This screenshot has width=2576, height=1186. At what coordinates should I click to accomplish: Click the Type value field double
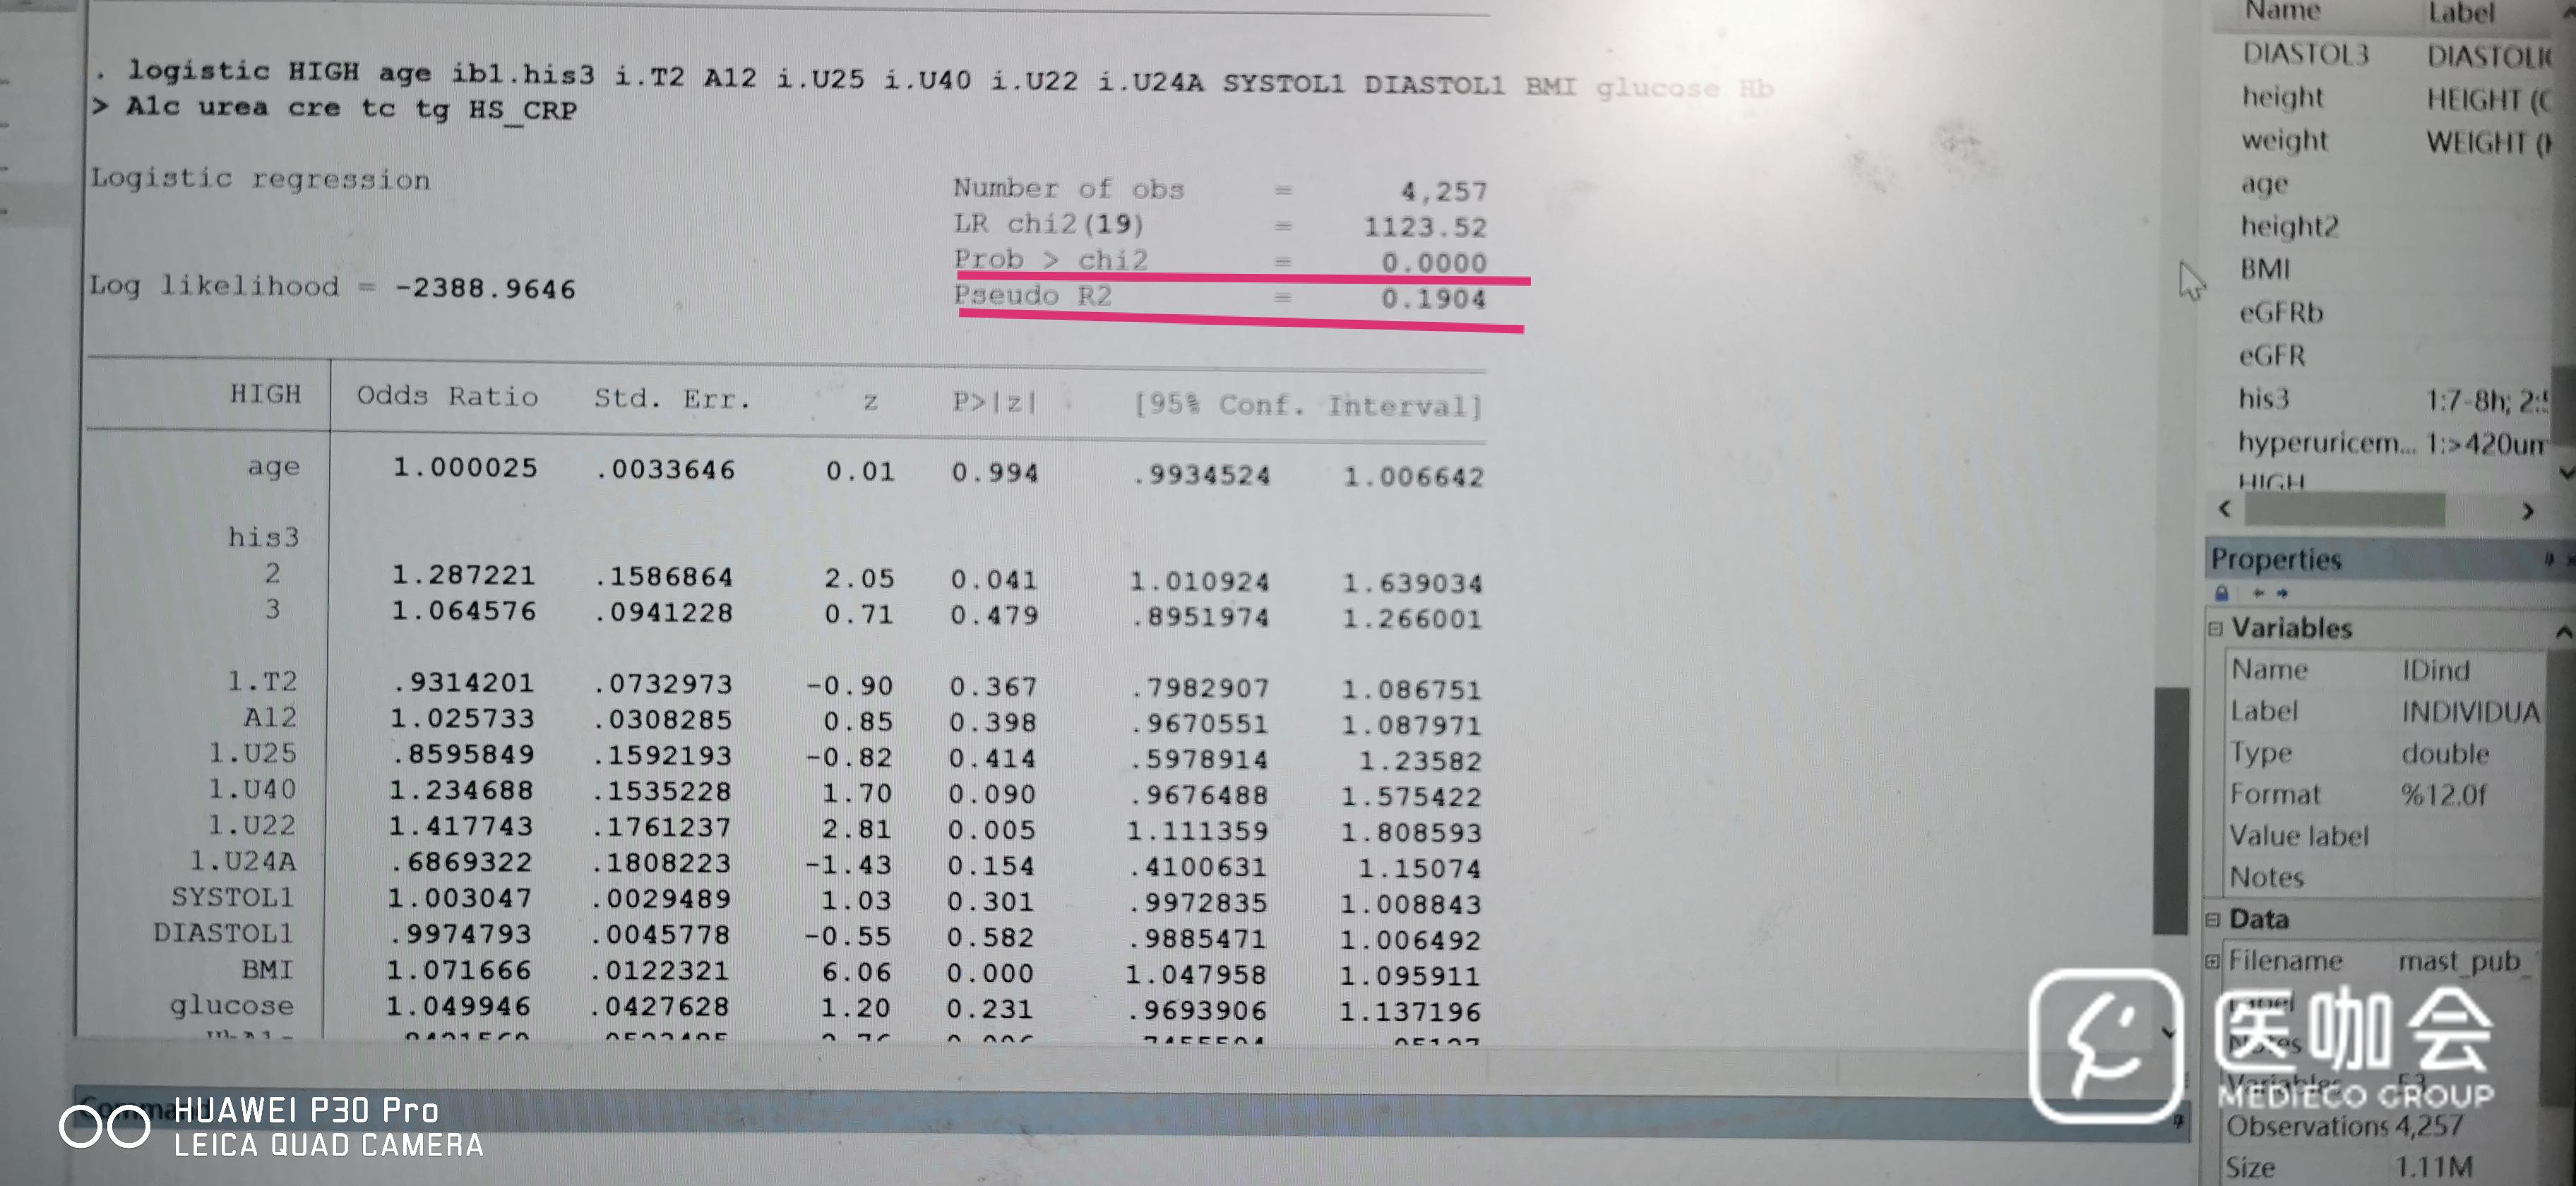pos(2445,753)
